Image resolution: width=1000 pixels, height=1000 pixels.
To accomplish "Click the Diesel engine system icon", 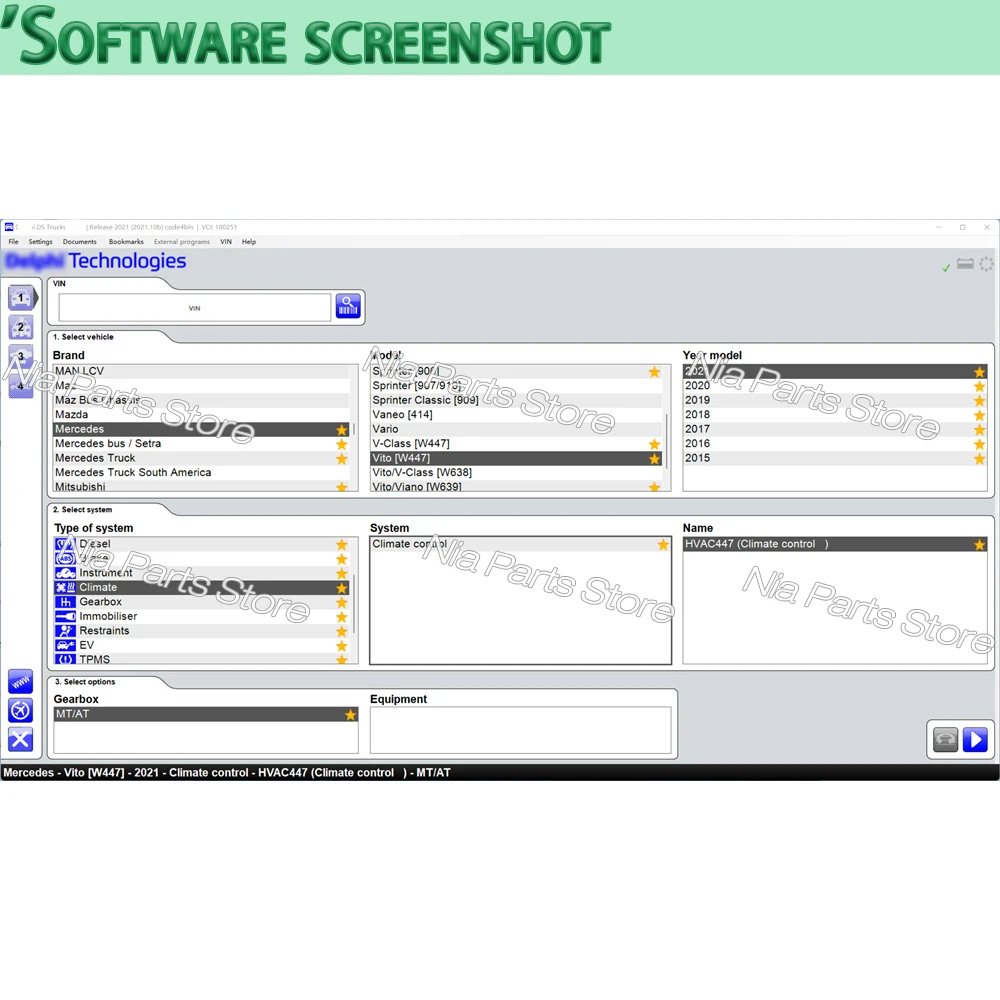I will [x=65, y=544].
